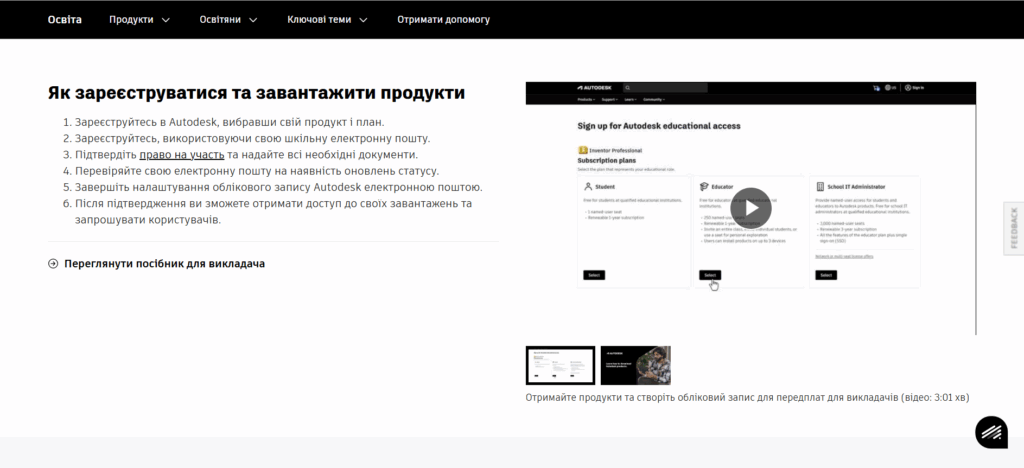Click the circled arrow icon beside the educator guide

(53, 264)
